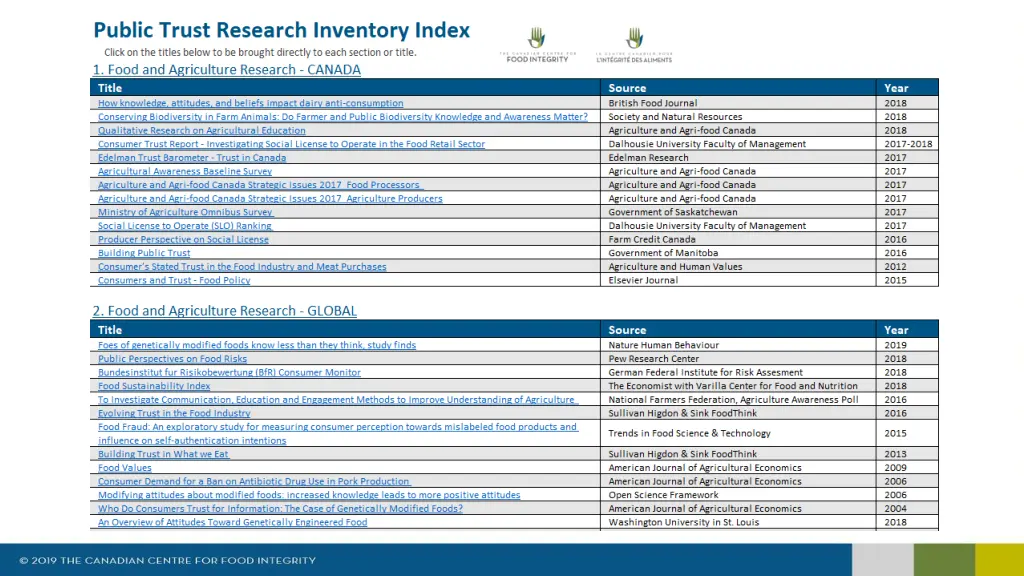This screenshot has width=1024, height=576.
Task: Open the Bundesinstitut fur Risikobewertung Consumer Monitor link
Action: (x=229, y=373)
